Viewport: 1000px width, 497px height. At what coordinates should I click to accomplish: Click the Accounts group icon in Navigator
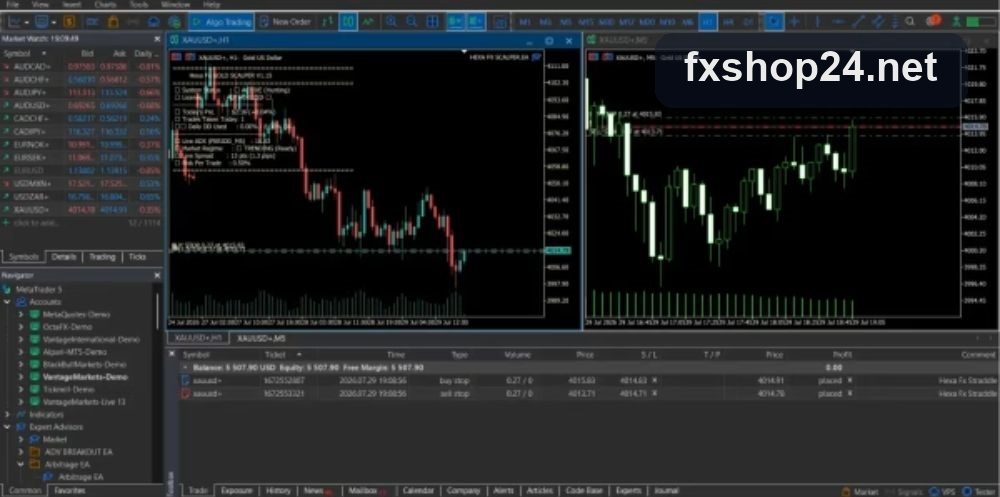click(21, 302)
